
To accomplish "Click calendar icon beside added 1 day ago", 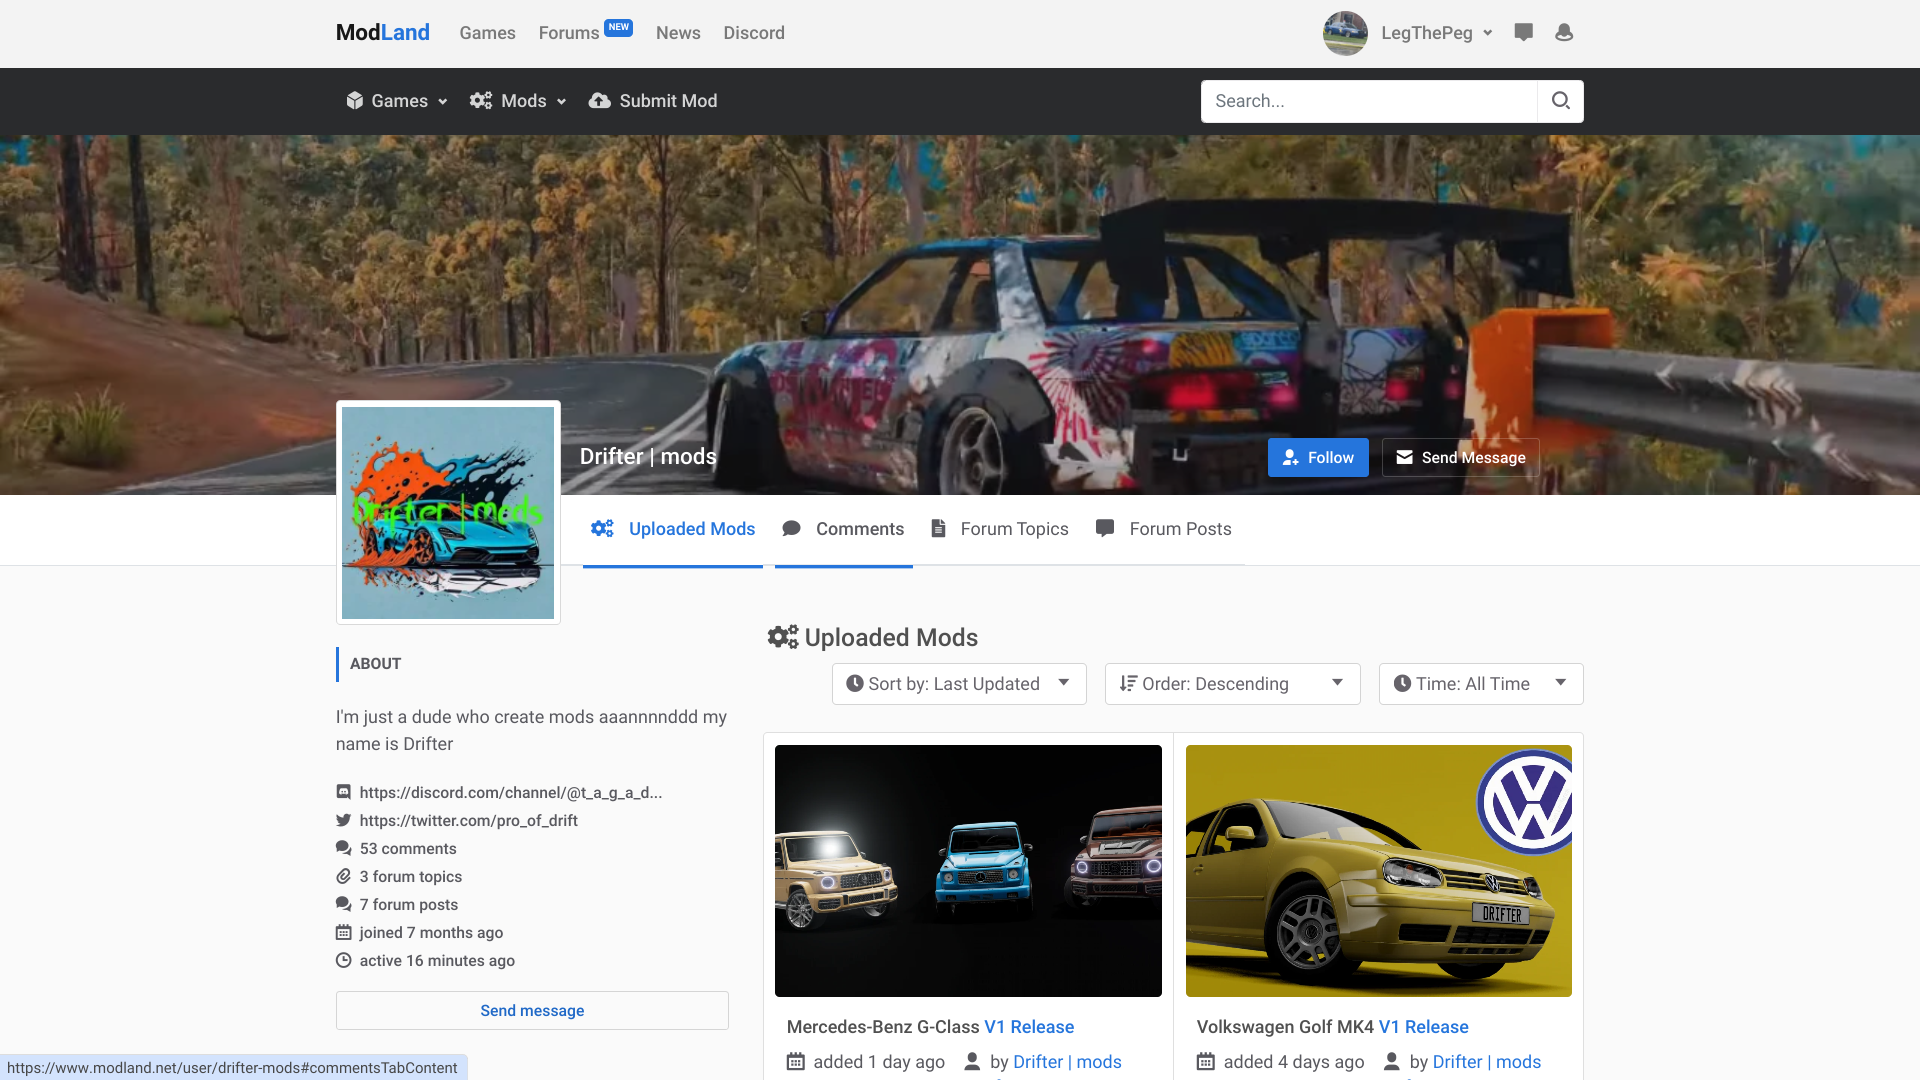I will (x=796, y=1062).
